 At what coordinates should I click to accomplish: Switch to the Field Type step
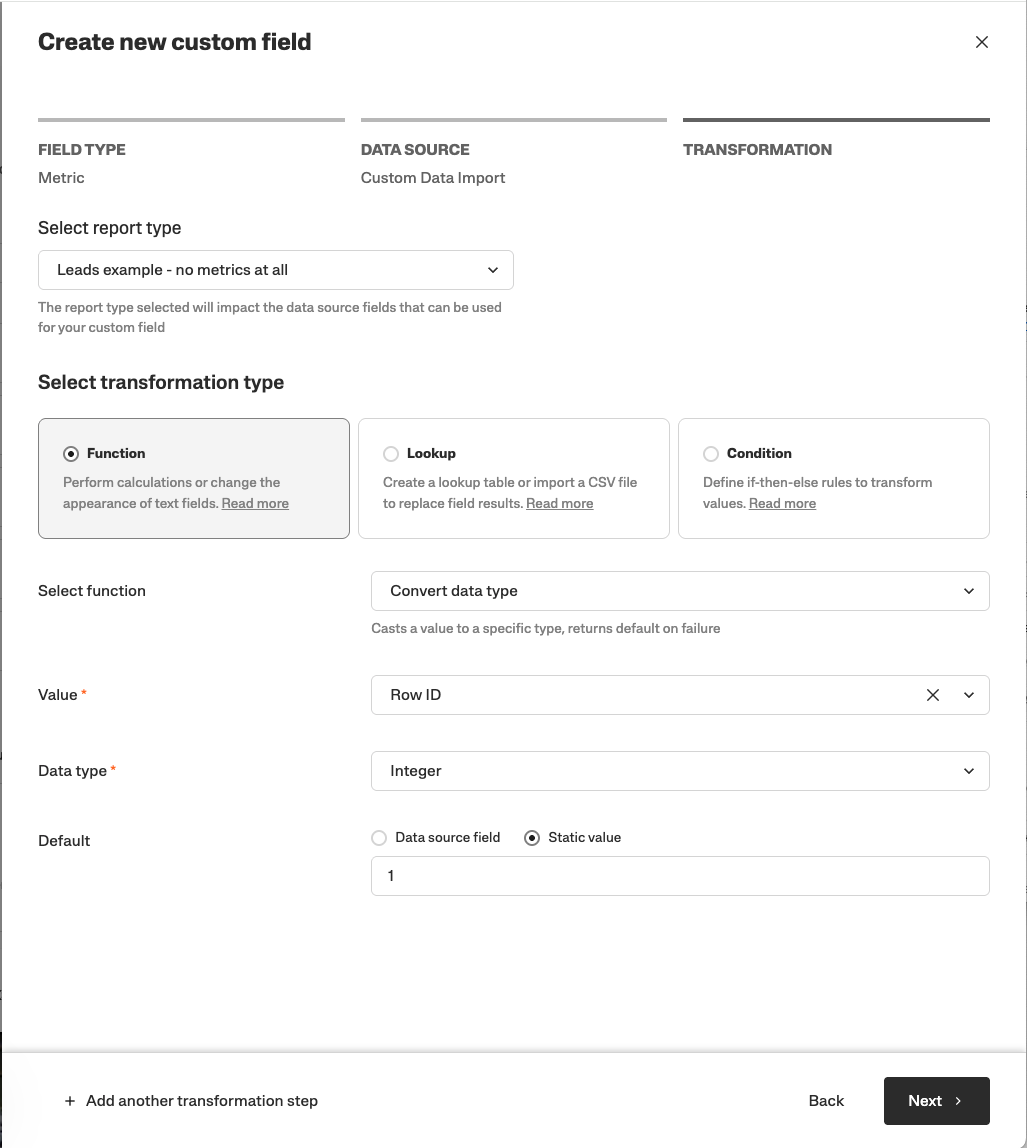(x=81, y=149)
